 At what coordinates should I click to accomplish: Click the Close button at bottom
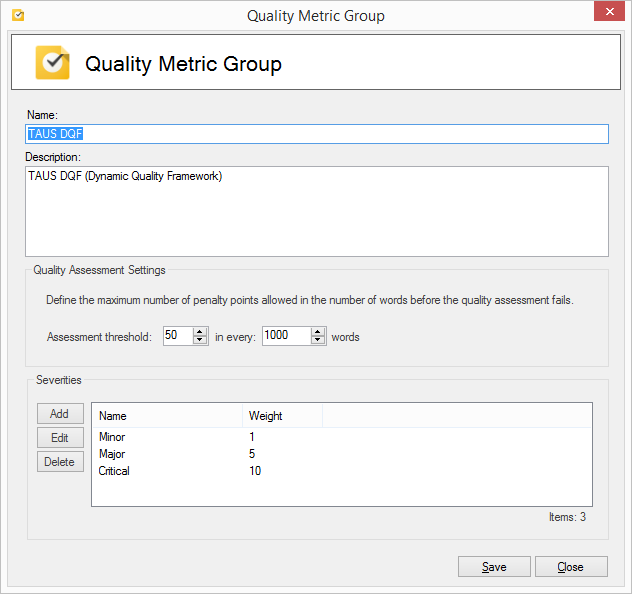[x=571, y=567]
